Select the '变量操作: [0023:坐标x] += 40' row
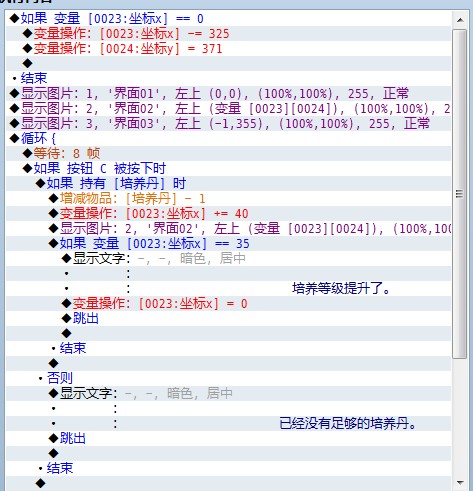The image size is (473, 491). (229, 214)
